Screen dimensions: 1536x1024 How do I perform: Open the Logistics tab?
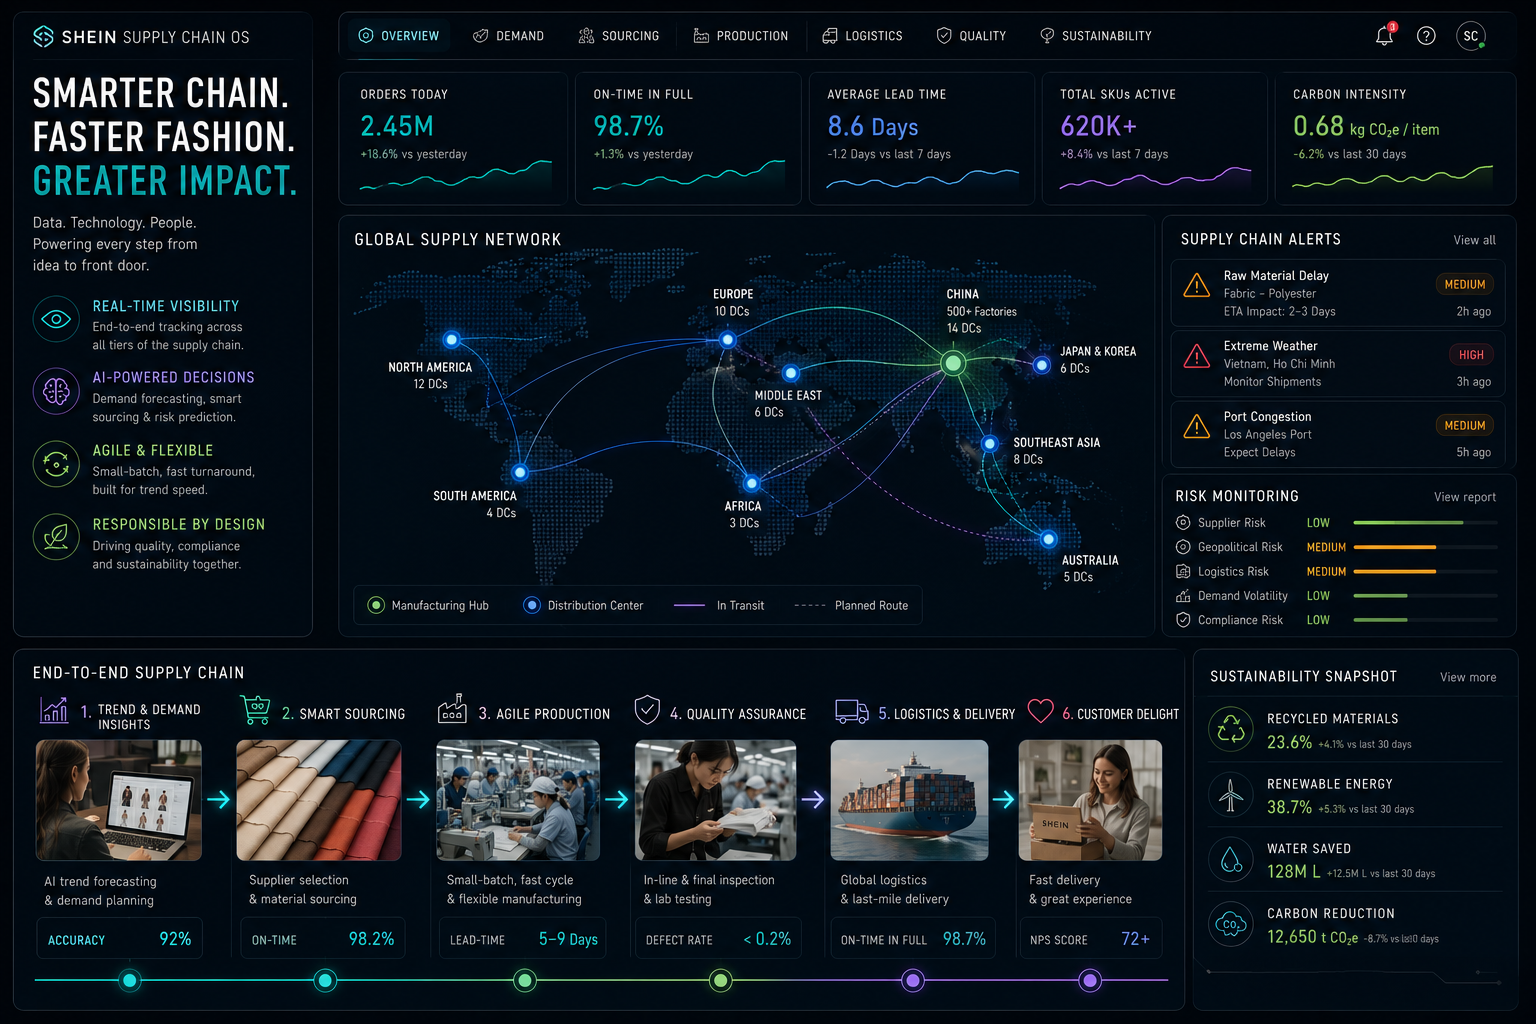pyautogui.click(x=862, y=36)
